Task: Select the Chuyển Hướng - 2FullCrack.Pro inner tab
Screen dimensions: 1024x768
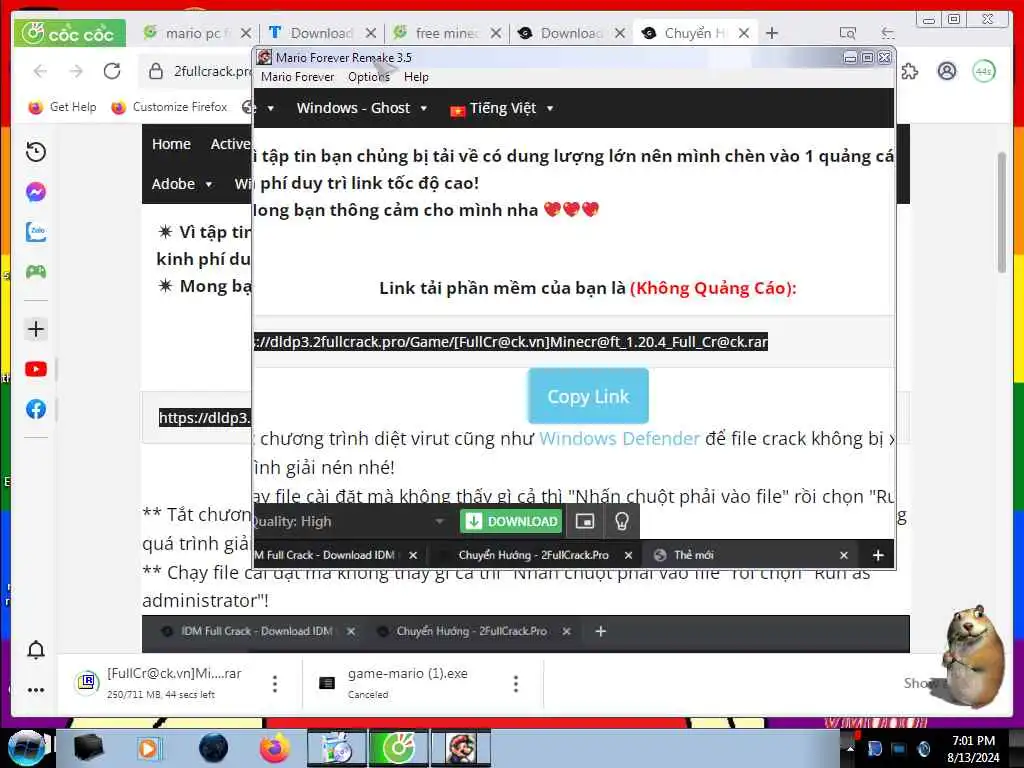Action: pos(533,555)
